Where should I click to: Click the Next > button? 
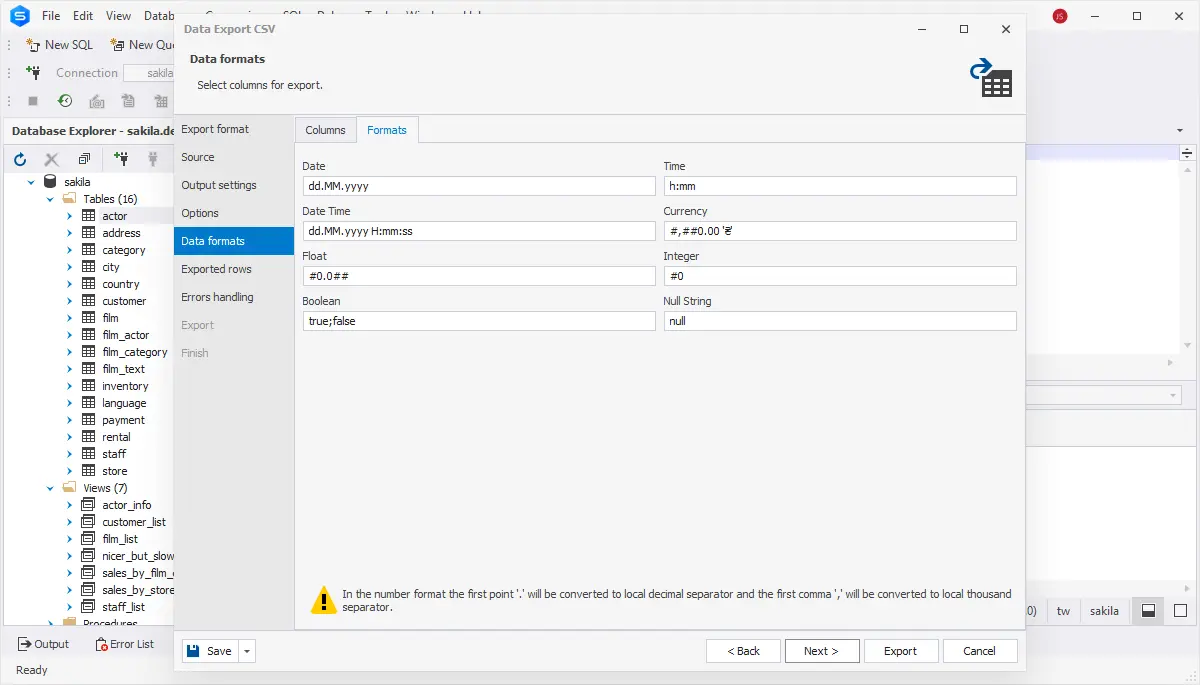(821, 651)
